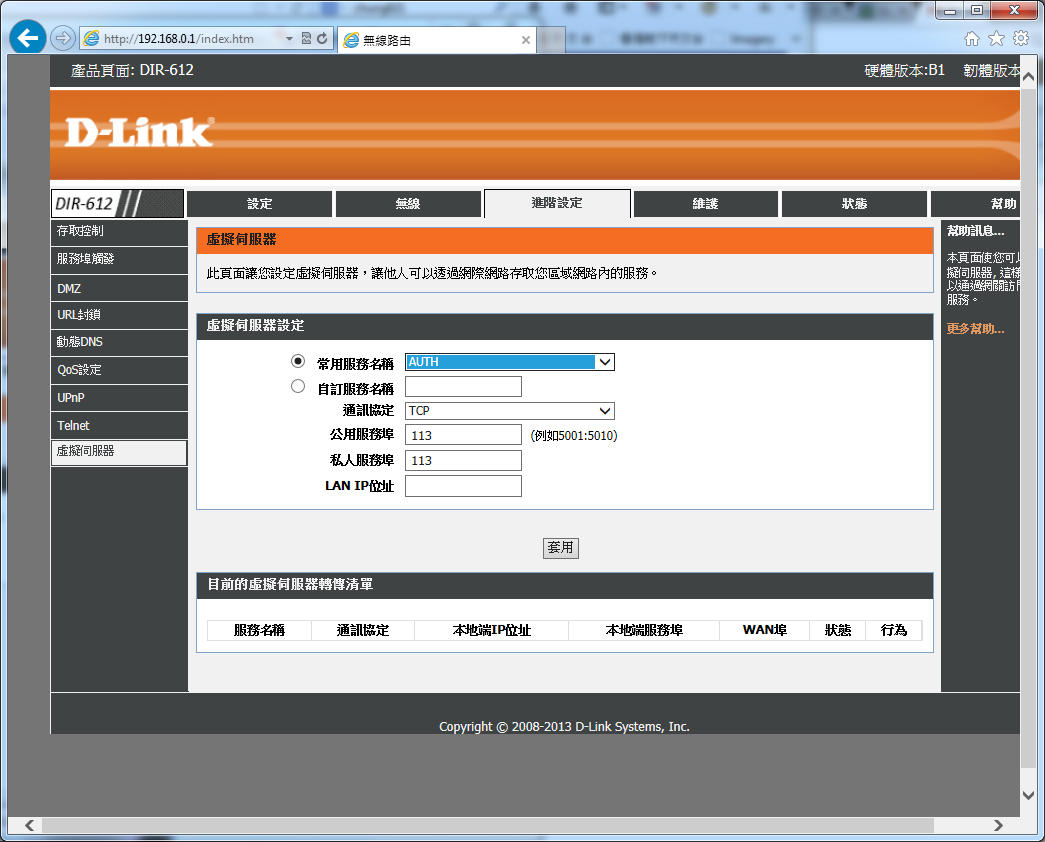This screenshot has width=1045, height=842.
Task: Click the vertical scrollbar down arrow
Action: pos(1029,795)
